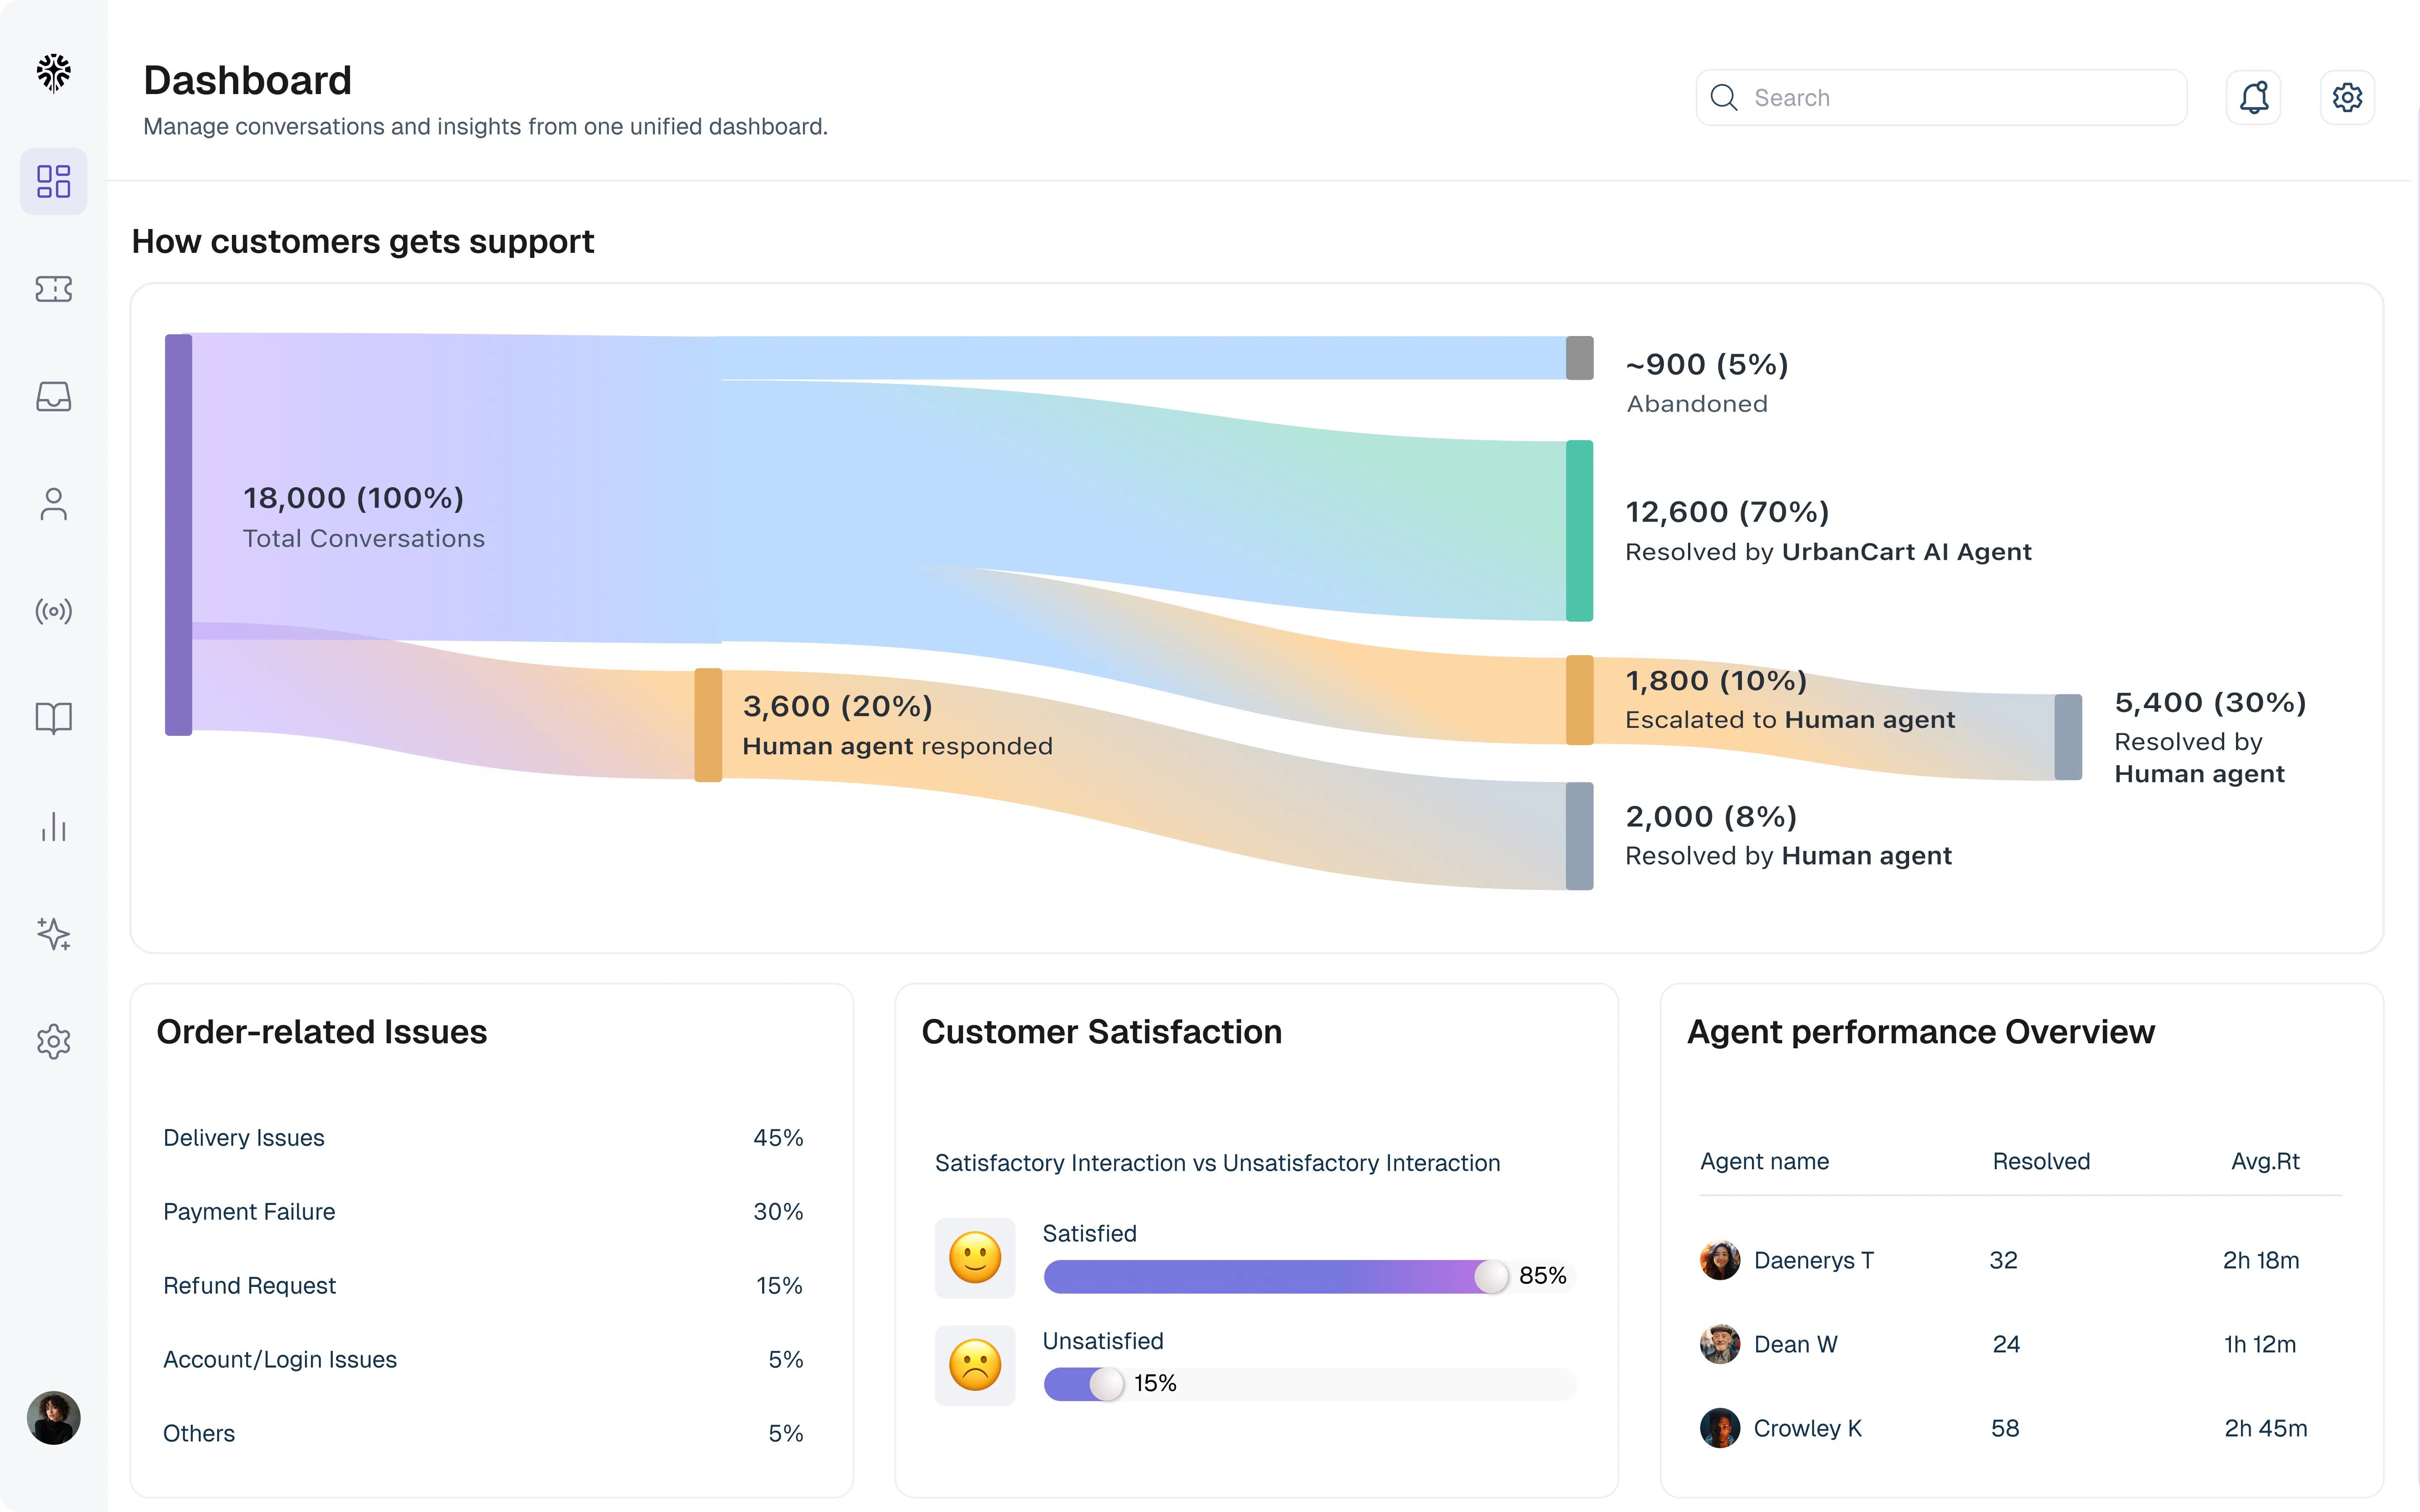Select the Others row label
The width and height of the screenshot is (2420, 1512).
[x=199, y=1433]
